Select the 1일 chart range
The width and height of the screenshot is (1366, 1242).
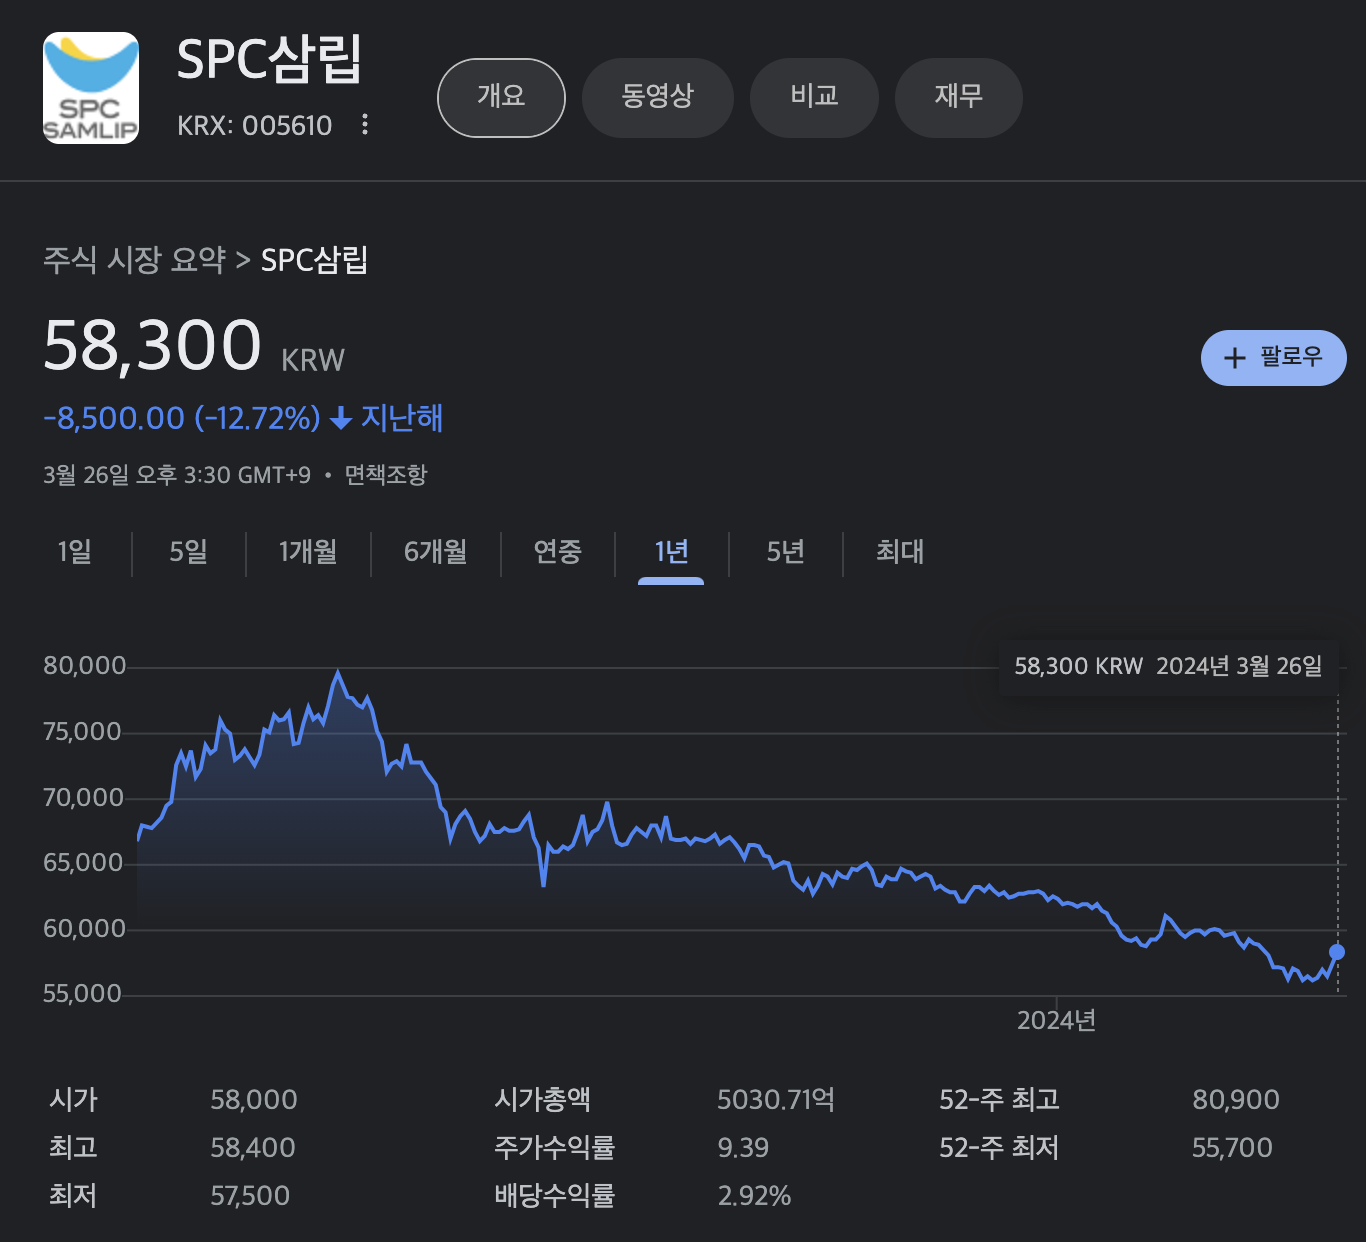pyautogui.click(x=75, y=552)
